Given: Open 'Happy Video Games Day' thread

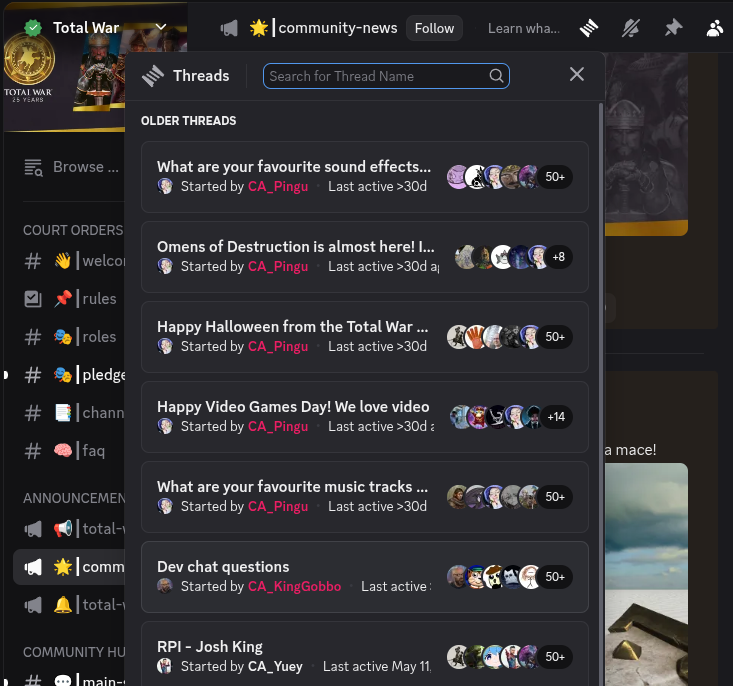Looking at the screenshot, I should pos(365,417).
